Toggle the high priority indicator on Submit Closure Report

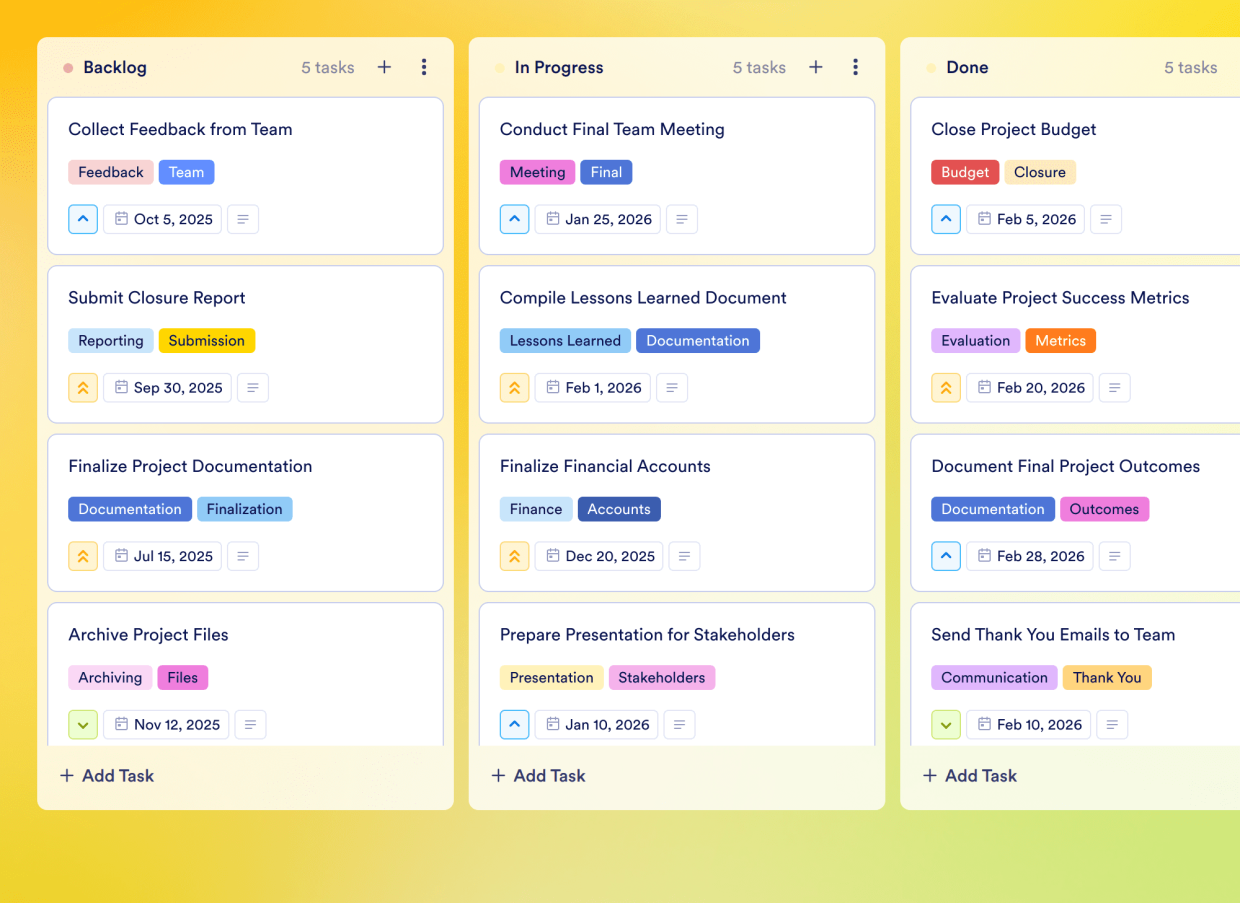[x=83, y=387]
